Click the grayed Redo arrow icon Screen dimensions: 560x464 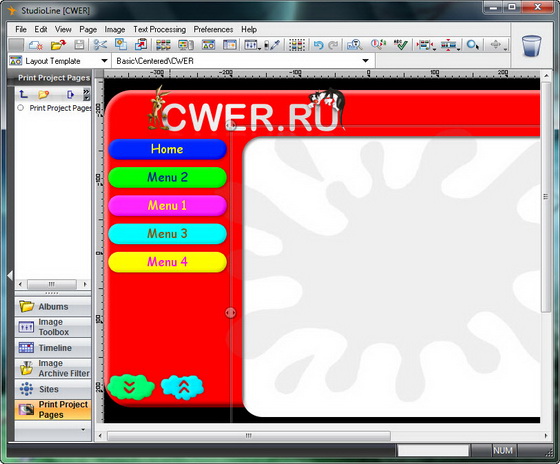coord(333,45)
